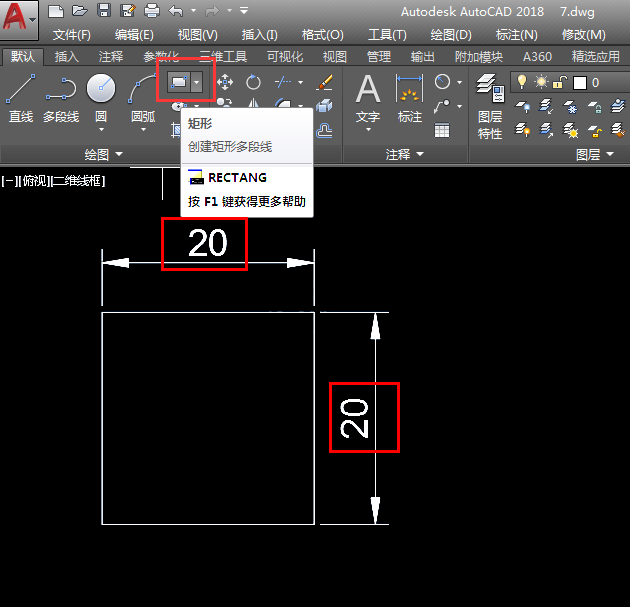Click the viewport label 俯视
Viewport: 630px width, 607px height.
pyautogui.click(x=35, y=181)
